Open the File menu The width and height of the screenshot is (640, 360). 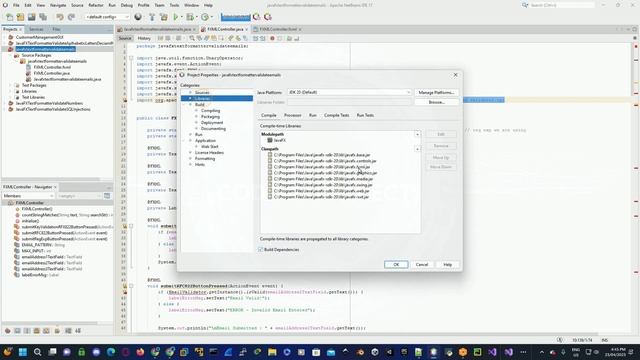(x=16, y=5)
